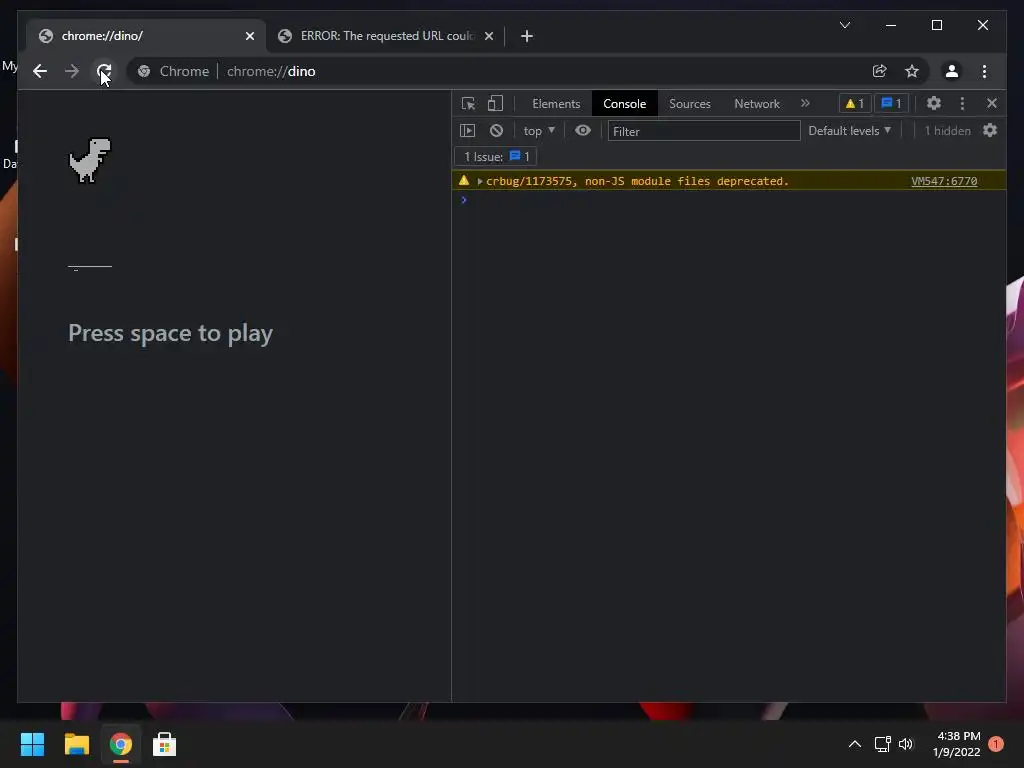Open the Chrome profile avatar menu
Screen dimensions: 1024x768
[x=952, y=71]
